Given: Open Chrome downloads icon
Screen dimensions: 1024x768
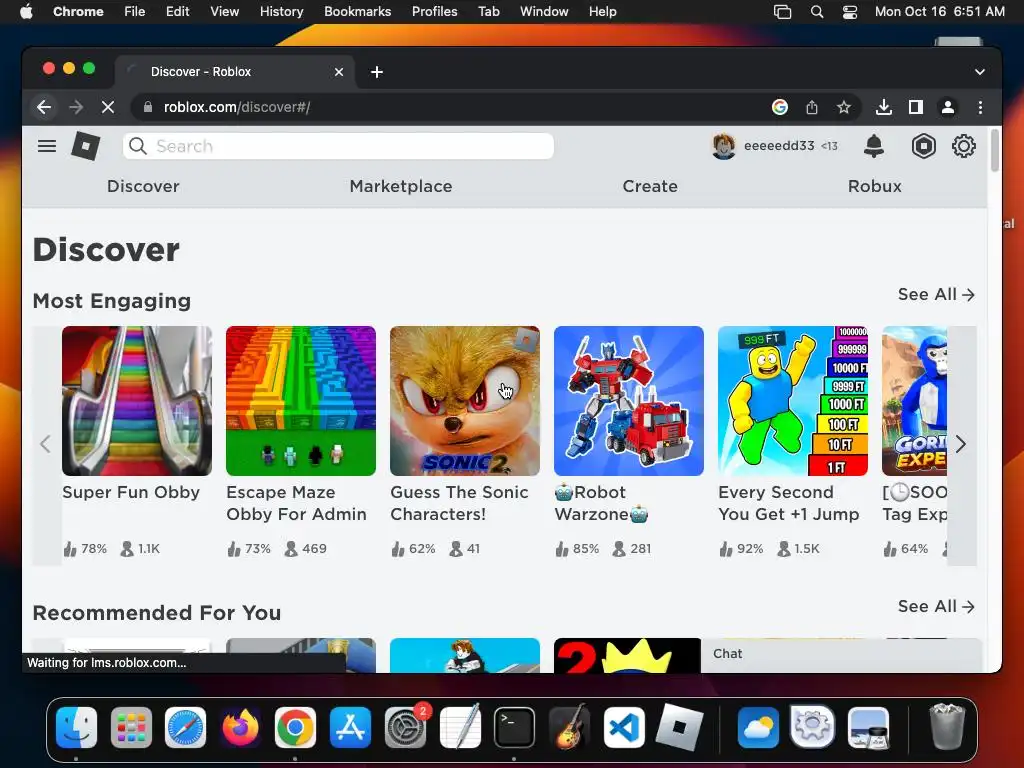Looking at the screenshot, I should tap(884, 107).
